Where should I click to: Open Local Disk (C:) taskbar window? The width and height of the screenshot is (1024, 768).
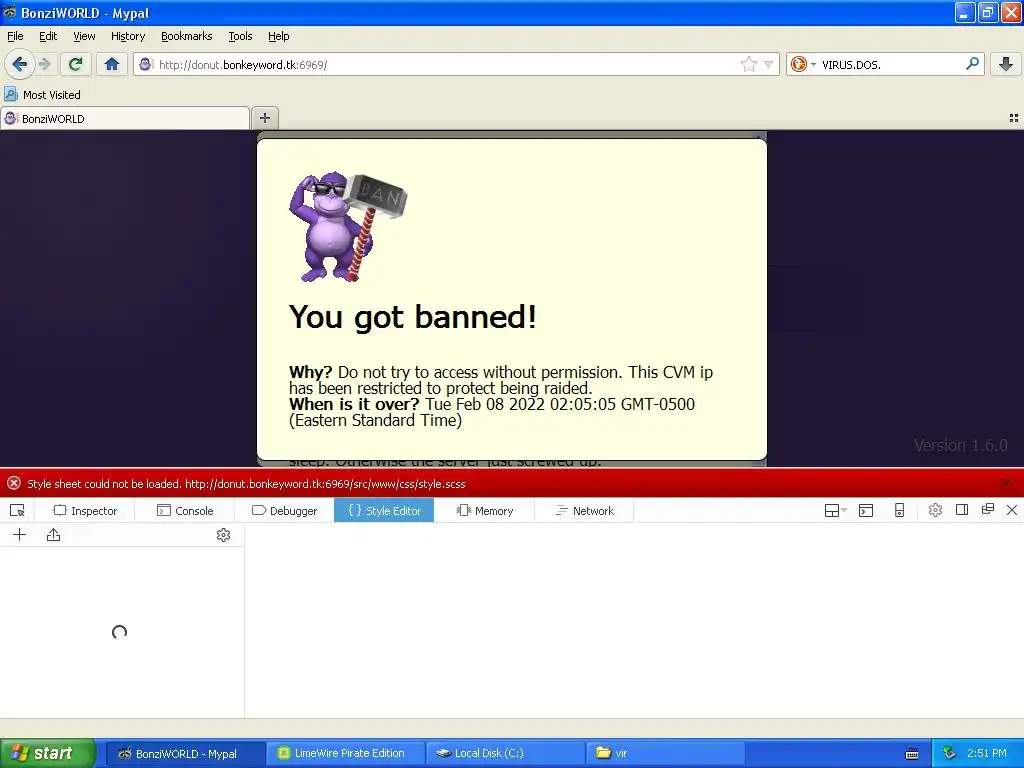[506, 753]
